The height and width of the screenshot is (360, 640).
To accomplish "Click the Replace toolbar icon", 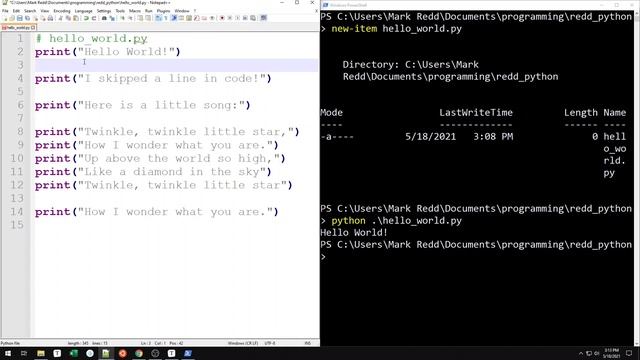I will point(112,18).
